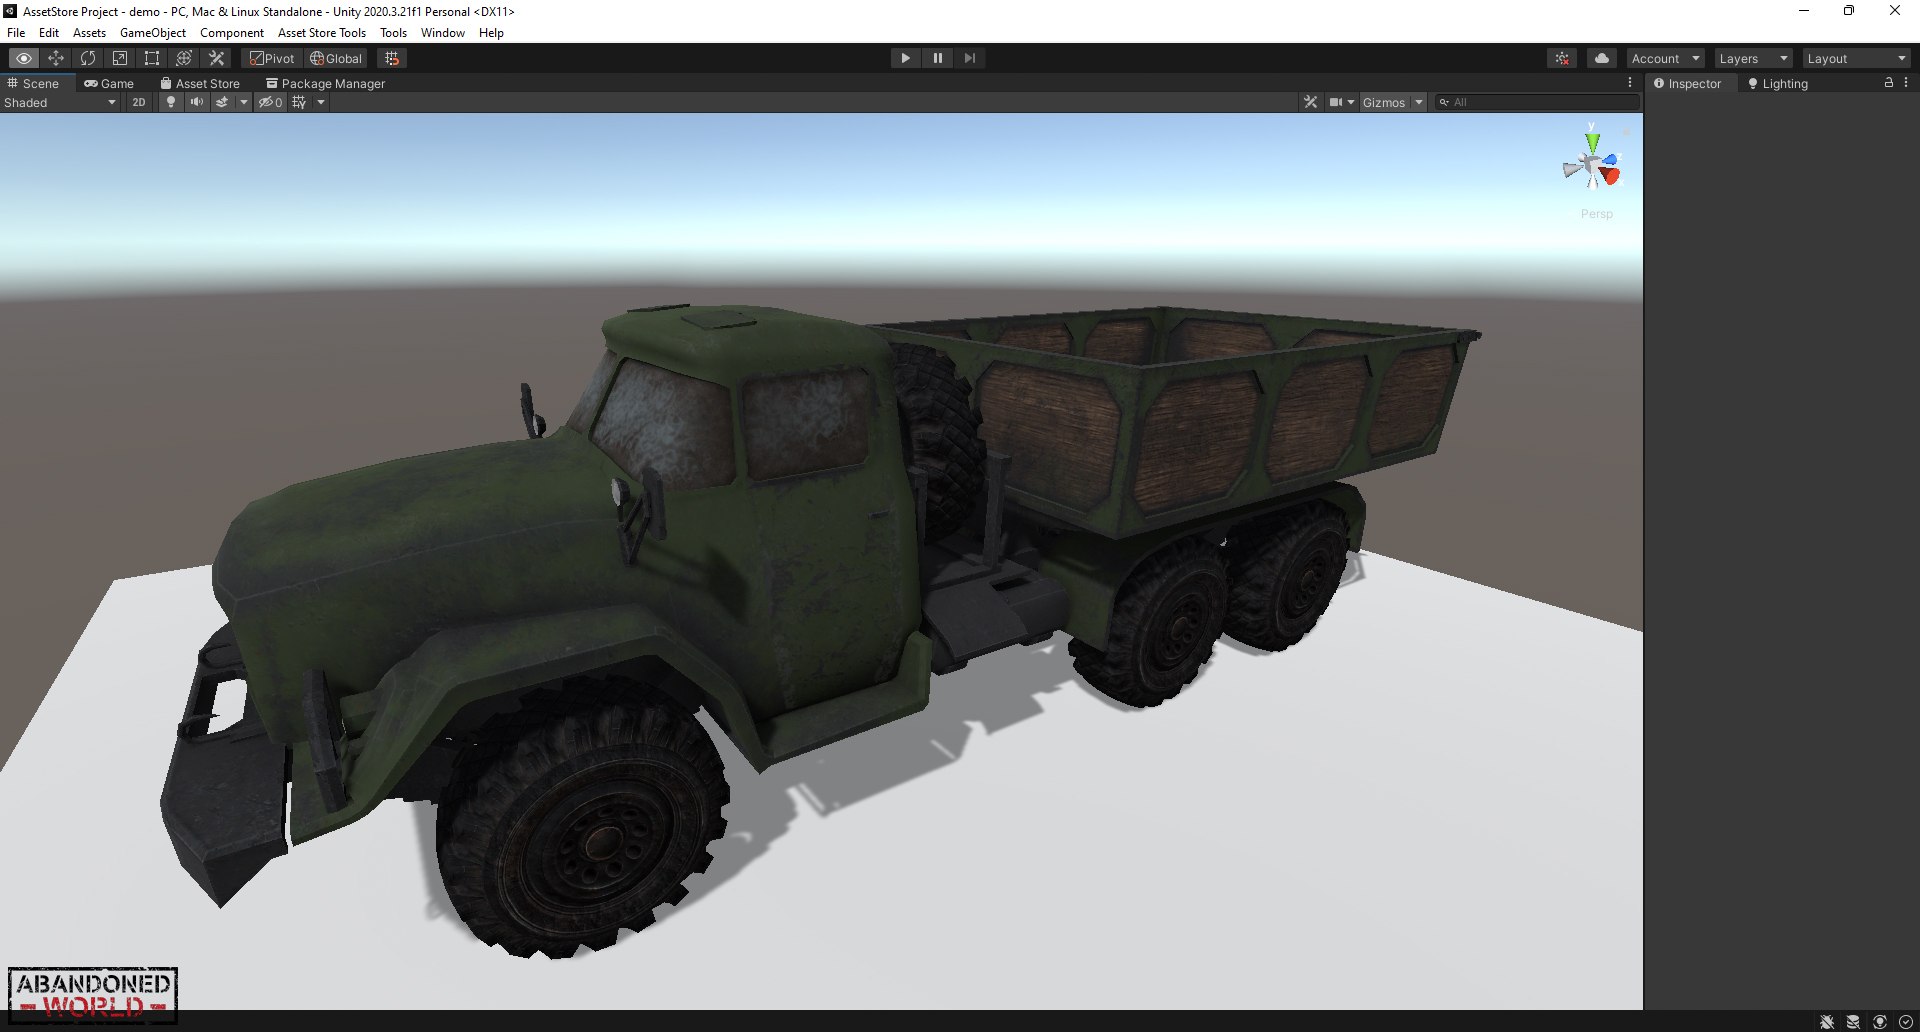The image size is (1920, 1032).
Task: Step forward one frame
Action: pos(969,58)
